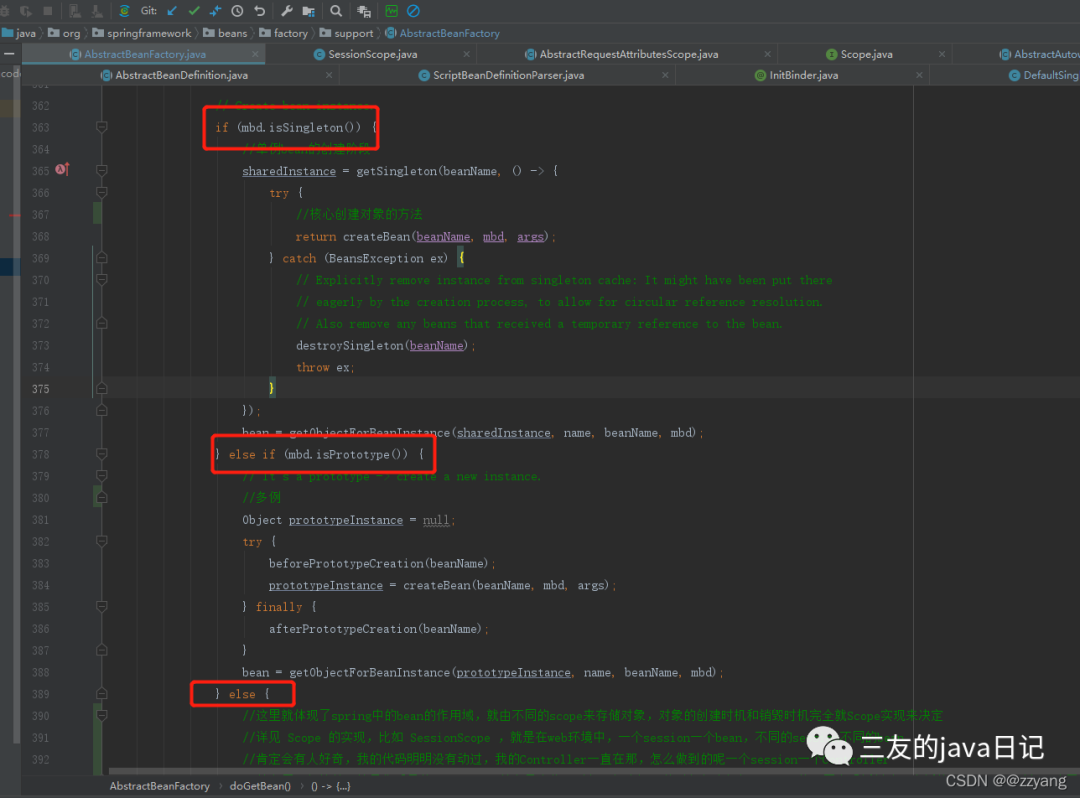Click line number 375 in gutter
Viewport: 1080px width, 798px height.
(x=41, y=389)
